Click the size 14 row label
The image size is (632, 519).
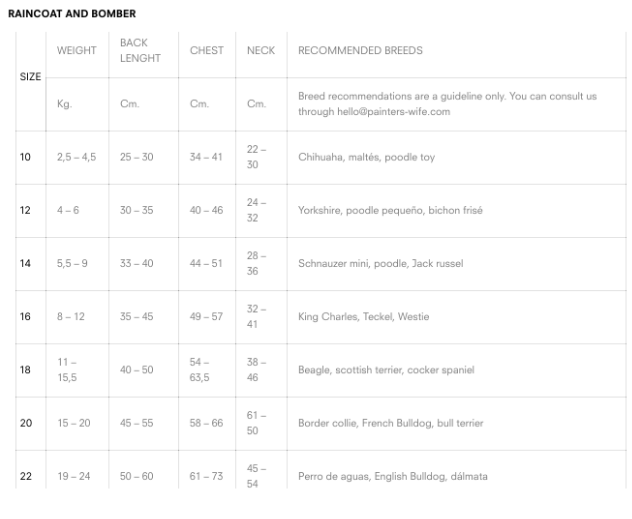point(25,263)
